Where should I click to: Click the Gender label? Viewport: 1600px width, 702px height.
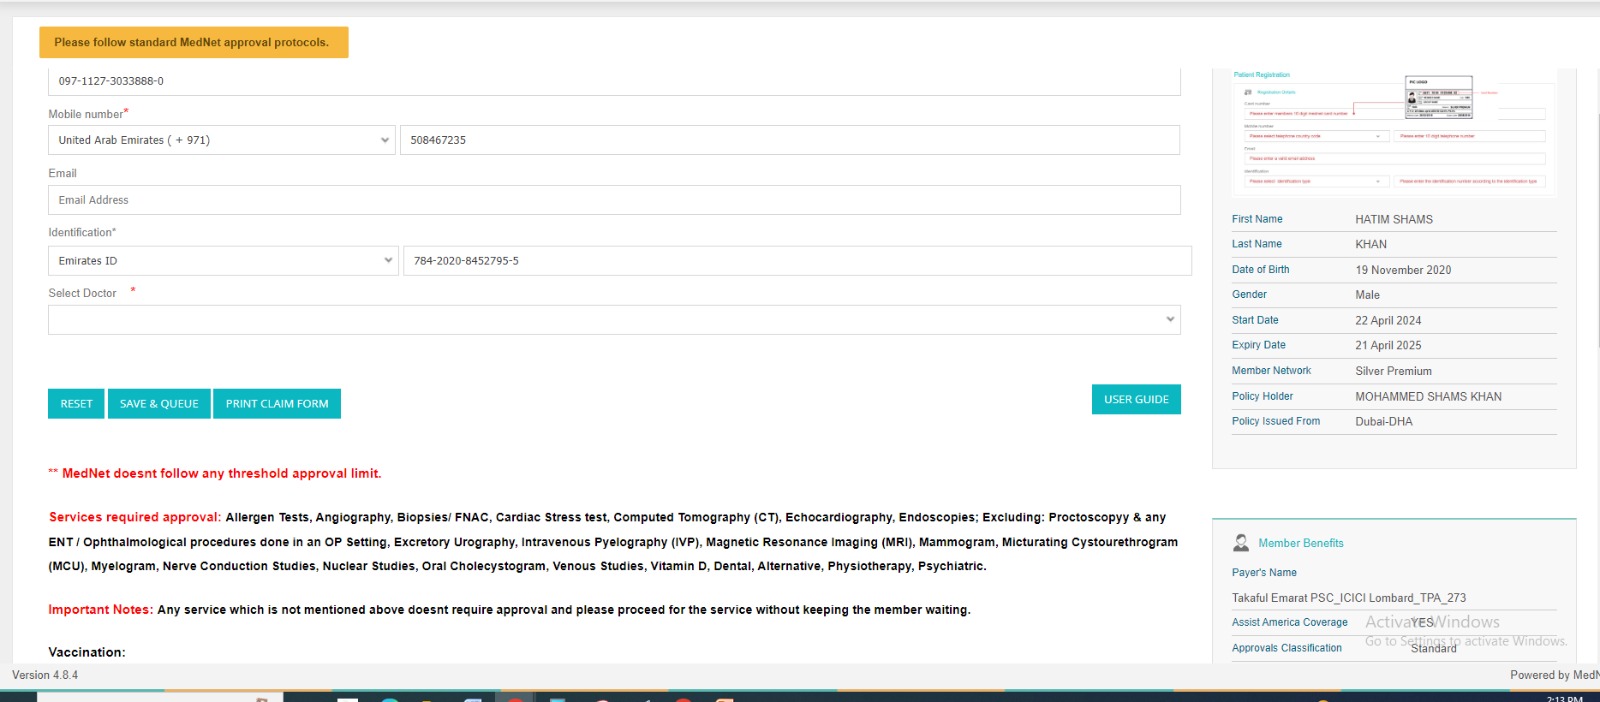[1249, 295]
